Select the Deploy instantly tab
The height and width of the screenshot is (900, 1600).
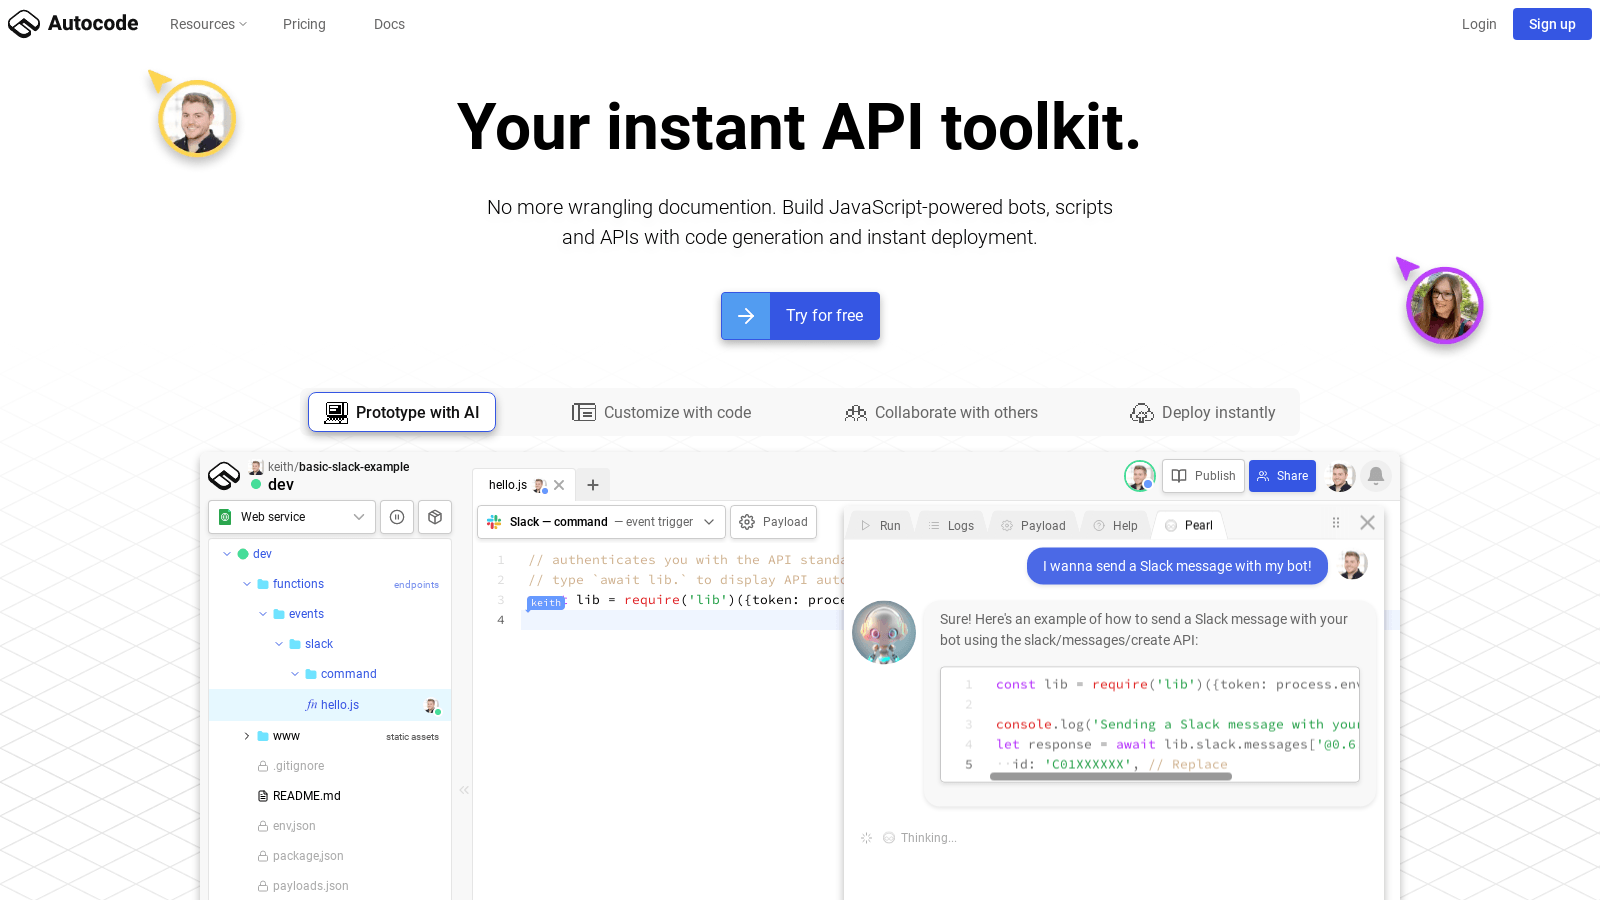1203,412
